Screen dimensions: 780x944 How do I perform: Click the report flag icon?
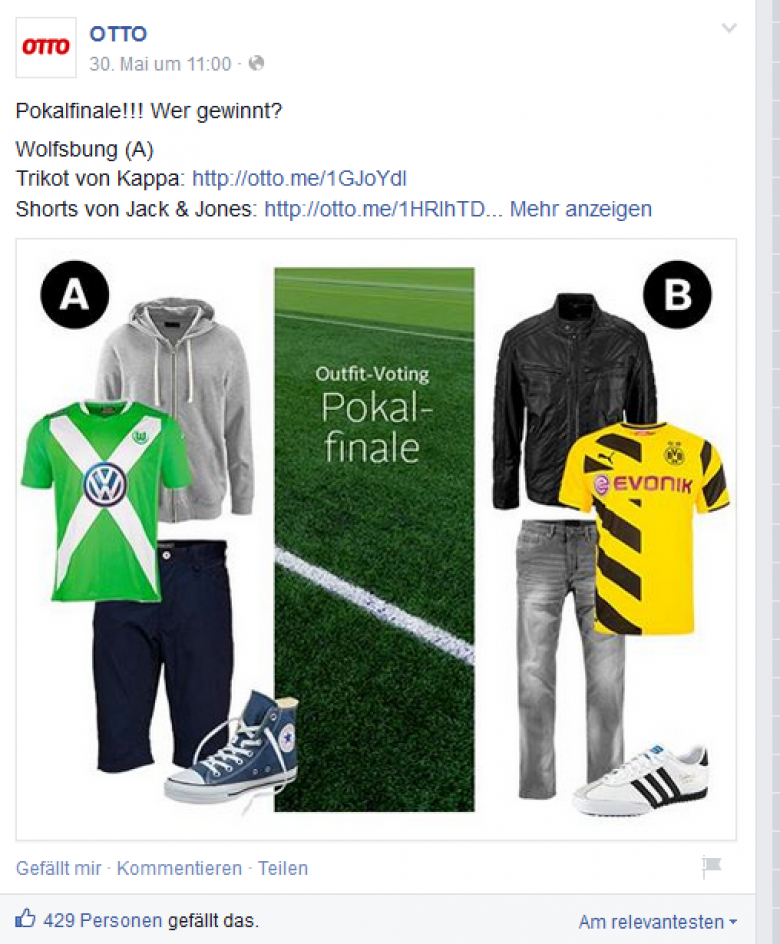click(x=711, y=867)
